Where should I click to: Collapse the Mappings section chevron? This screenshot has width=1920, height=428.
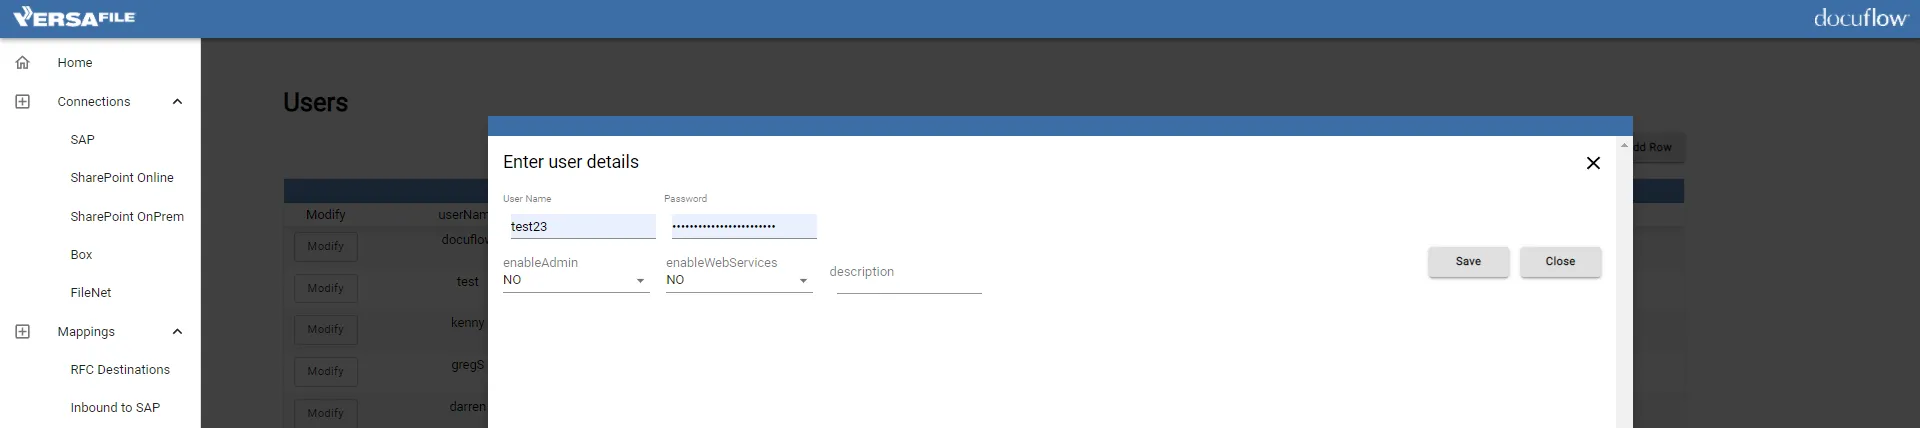pyautogui.click(x=177, y=331)
